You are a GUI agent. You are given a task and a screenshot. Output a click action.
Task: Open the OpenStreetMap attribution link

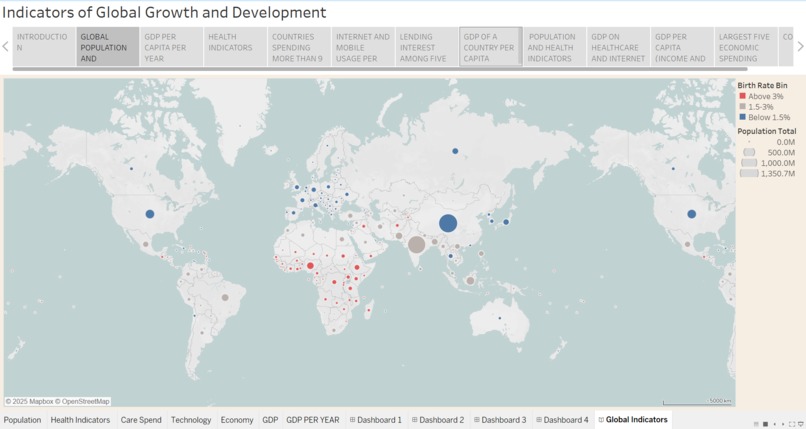pyautogui.click(x=85, y=401)
